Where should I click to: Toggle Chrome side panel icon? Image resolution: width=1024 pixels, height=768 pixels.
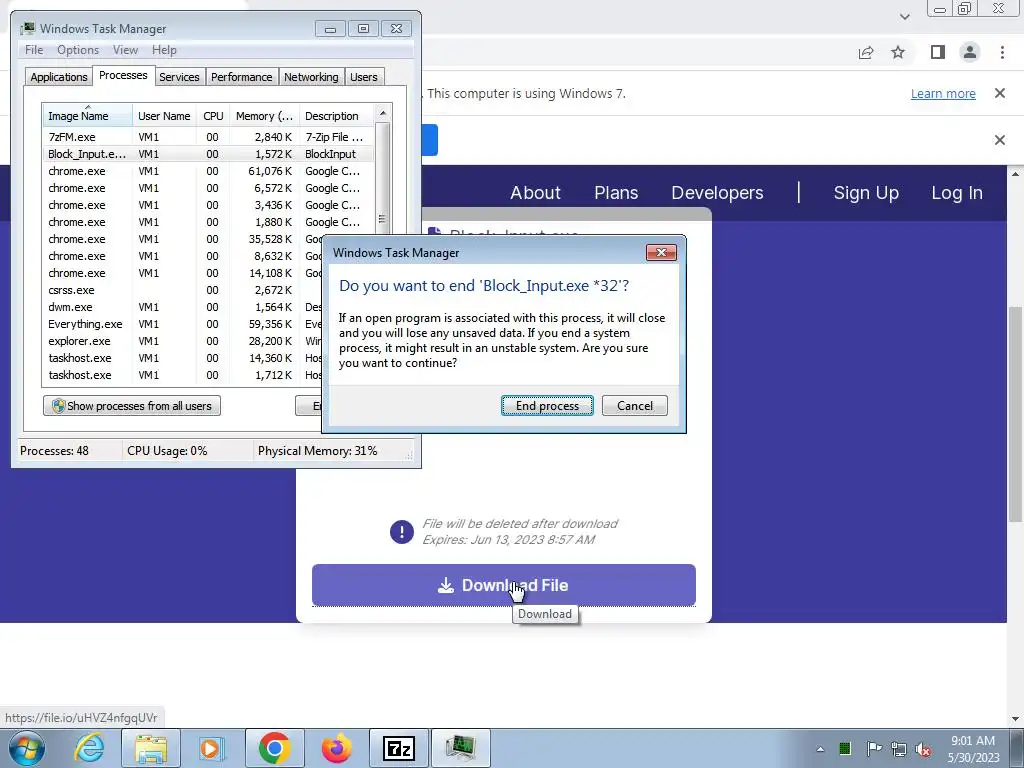938,52
